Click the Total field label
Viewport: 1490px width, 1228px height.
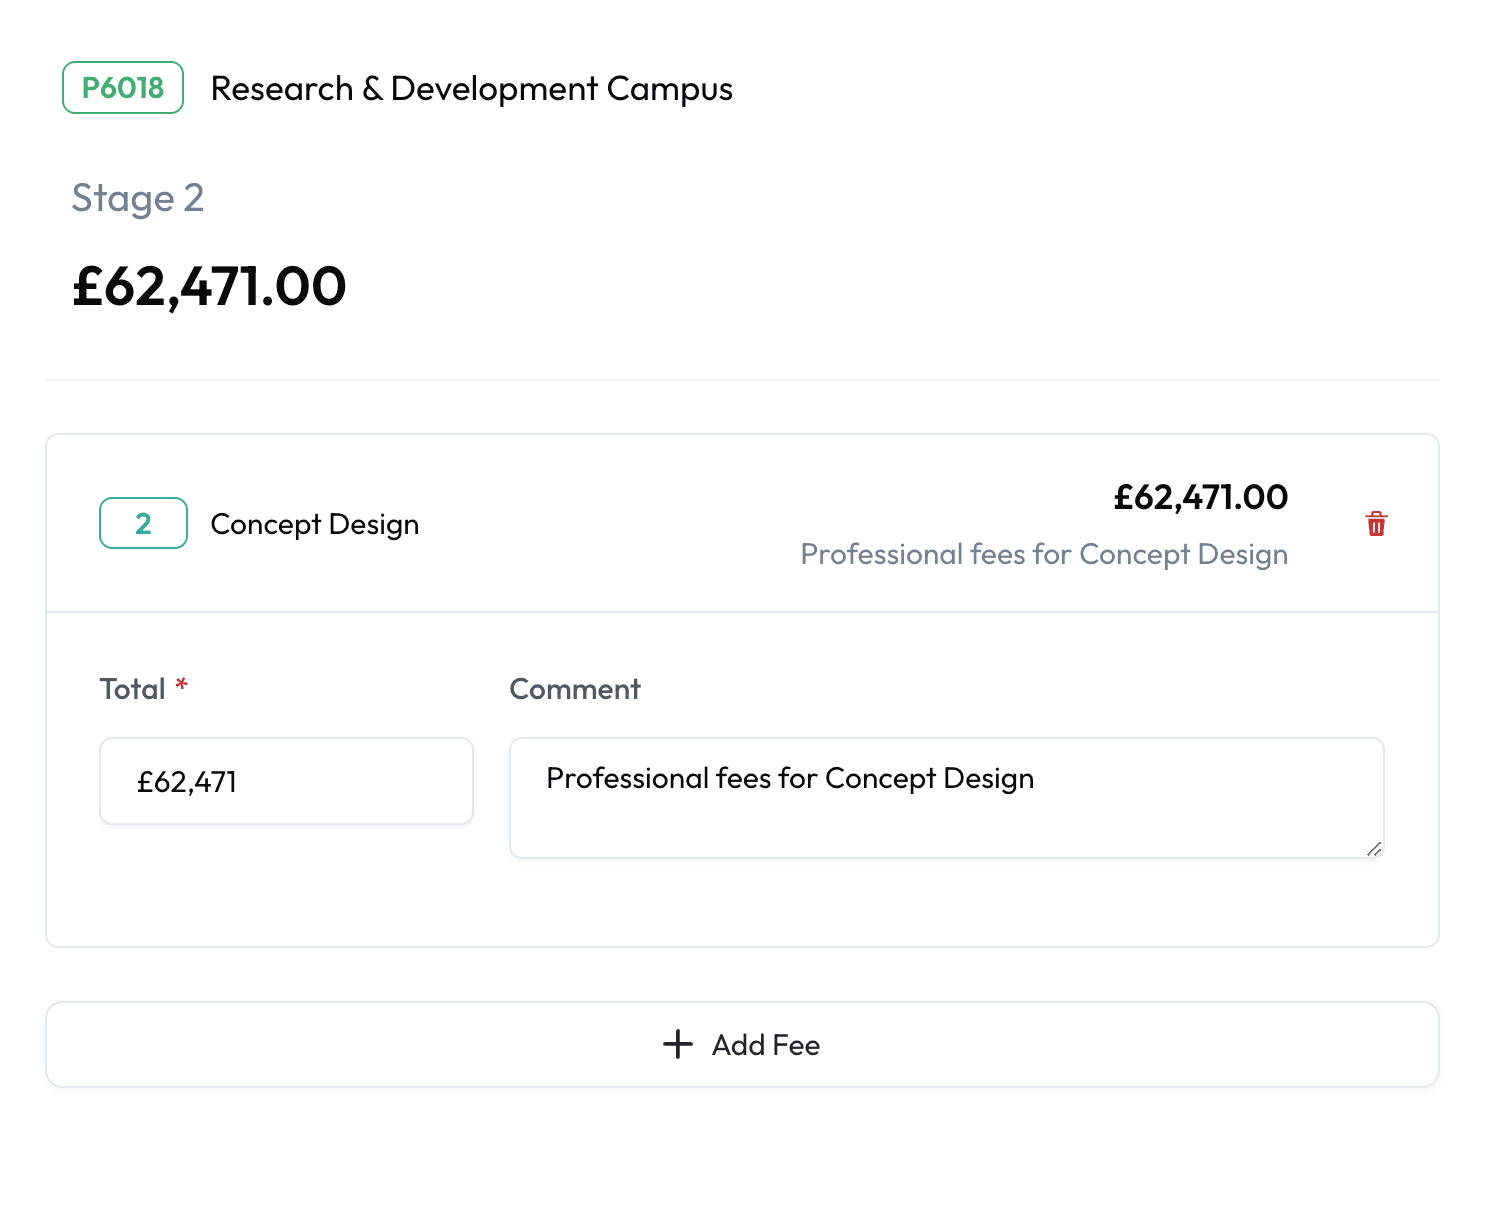pos(132,689)
